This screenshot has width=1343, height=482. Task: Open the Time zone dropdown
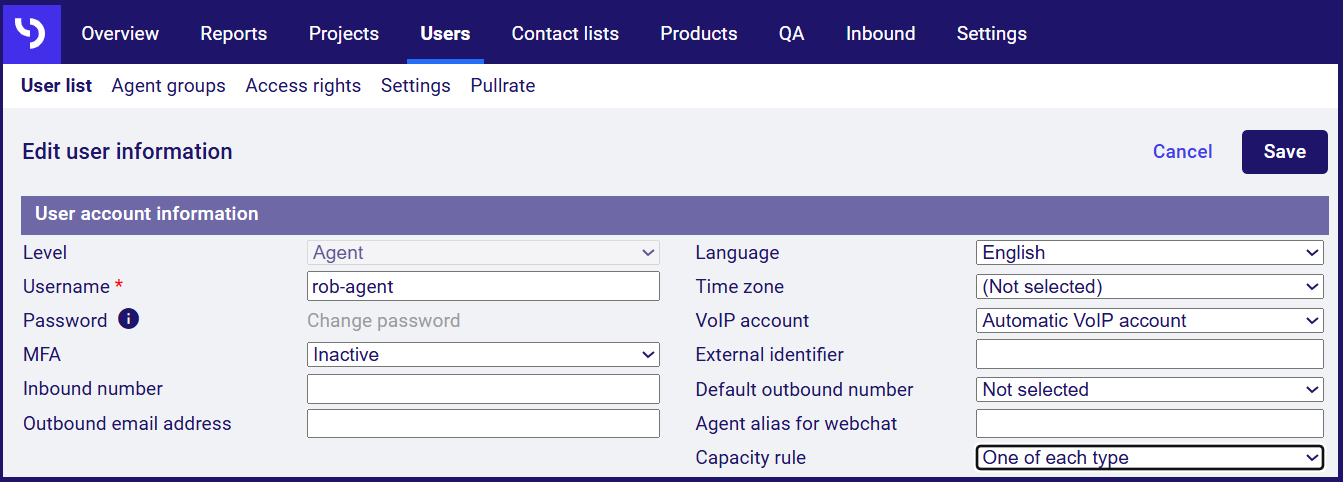tap(1149, 287)
